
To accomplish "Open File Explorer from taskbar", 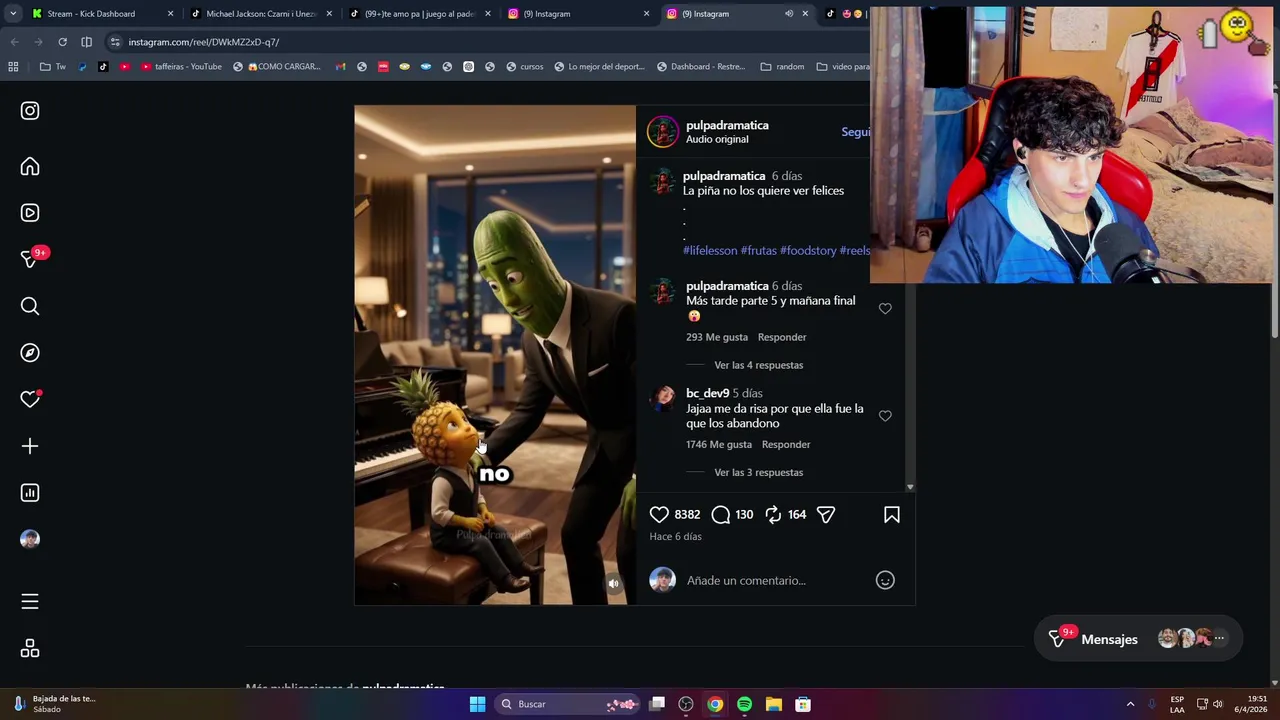I will (773, 704).
